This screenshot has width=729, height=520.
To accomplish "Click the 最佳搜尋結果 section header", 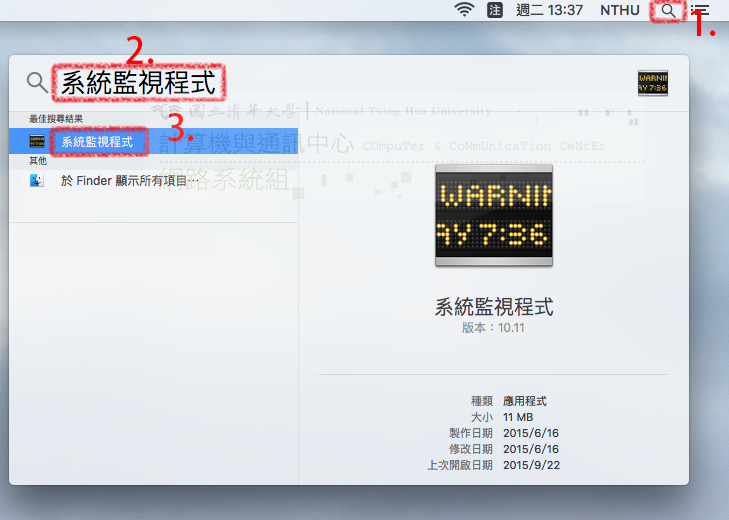I will pyautogui.click(x=56, y=119).
